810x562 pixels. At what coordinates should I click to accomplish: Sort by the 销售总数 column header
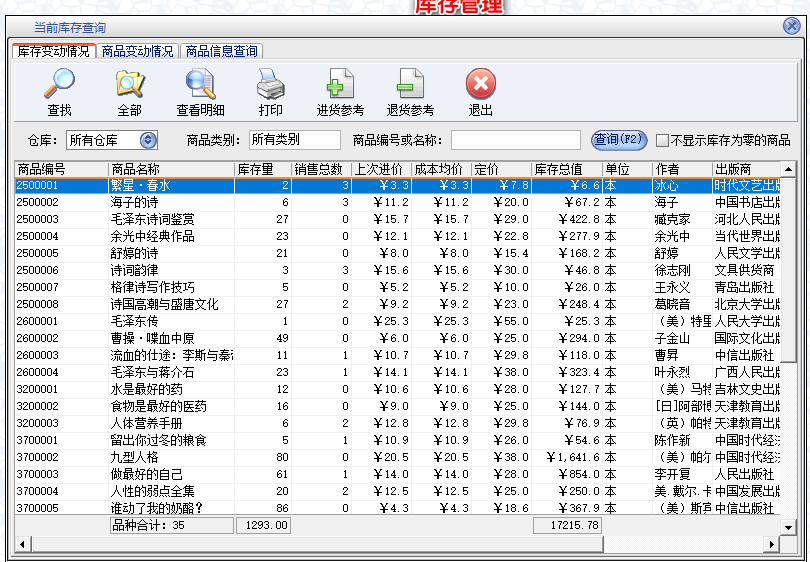321,169
